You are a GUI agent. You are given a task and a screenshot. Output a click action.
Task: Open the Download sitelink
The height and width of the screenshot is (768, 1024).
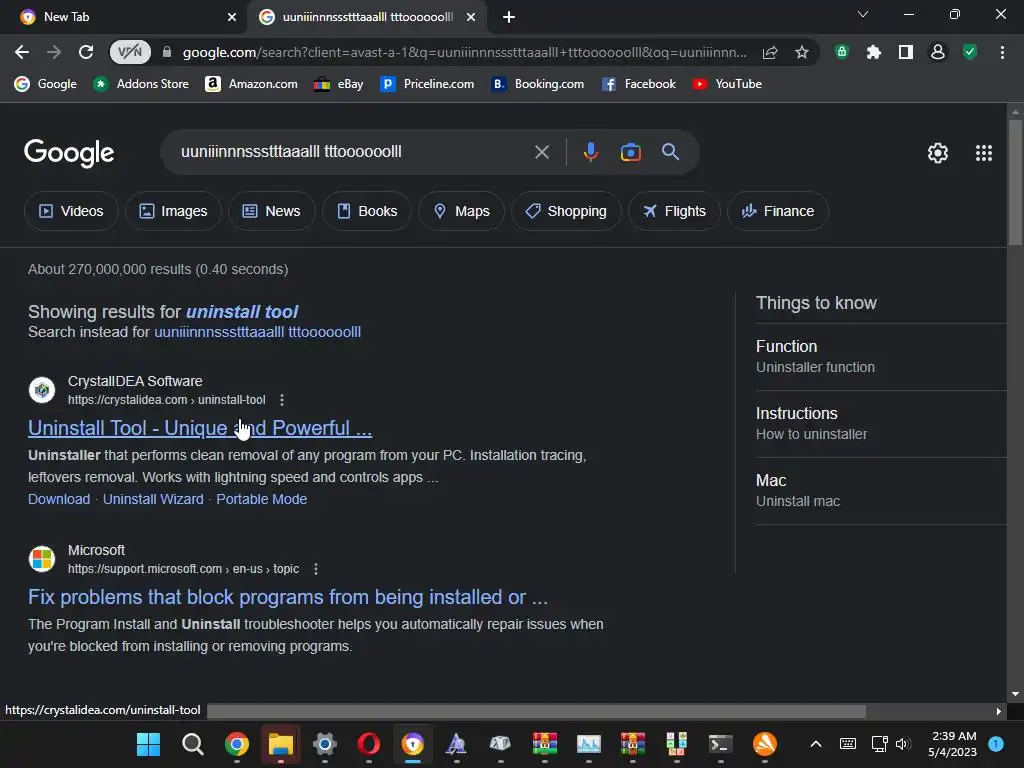click(x=59, y=499)
